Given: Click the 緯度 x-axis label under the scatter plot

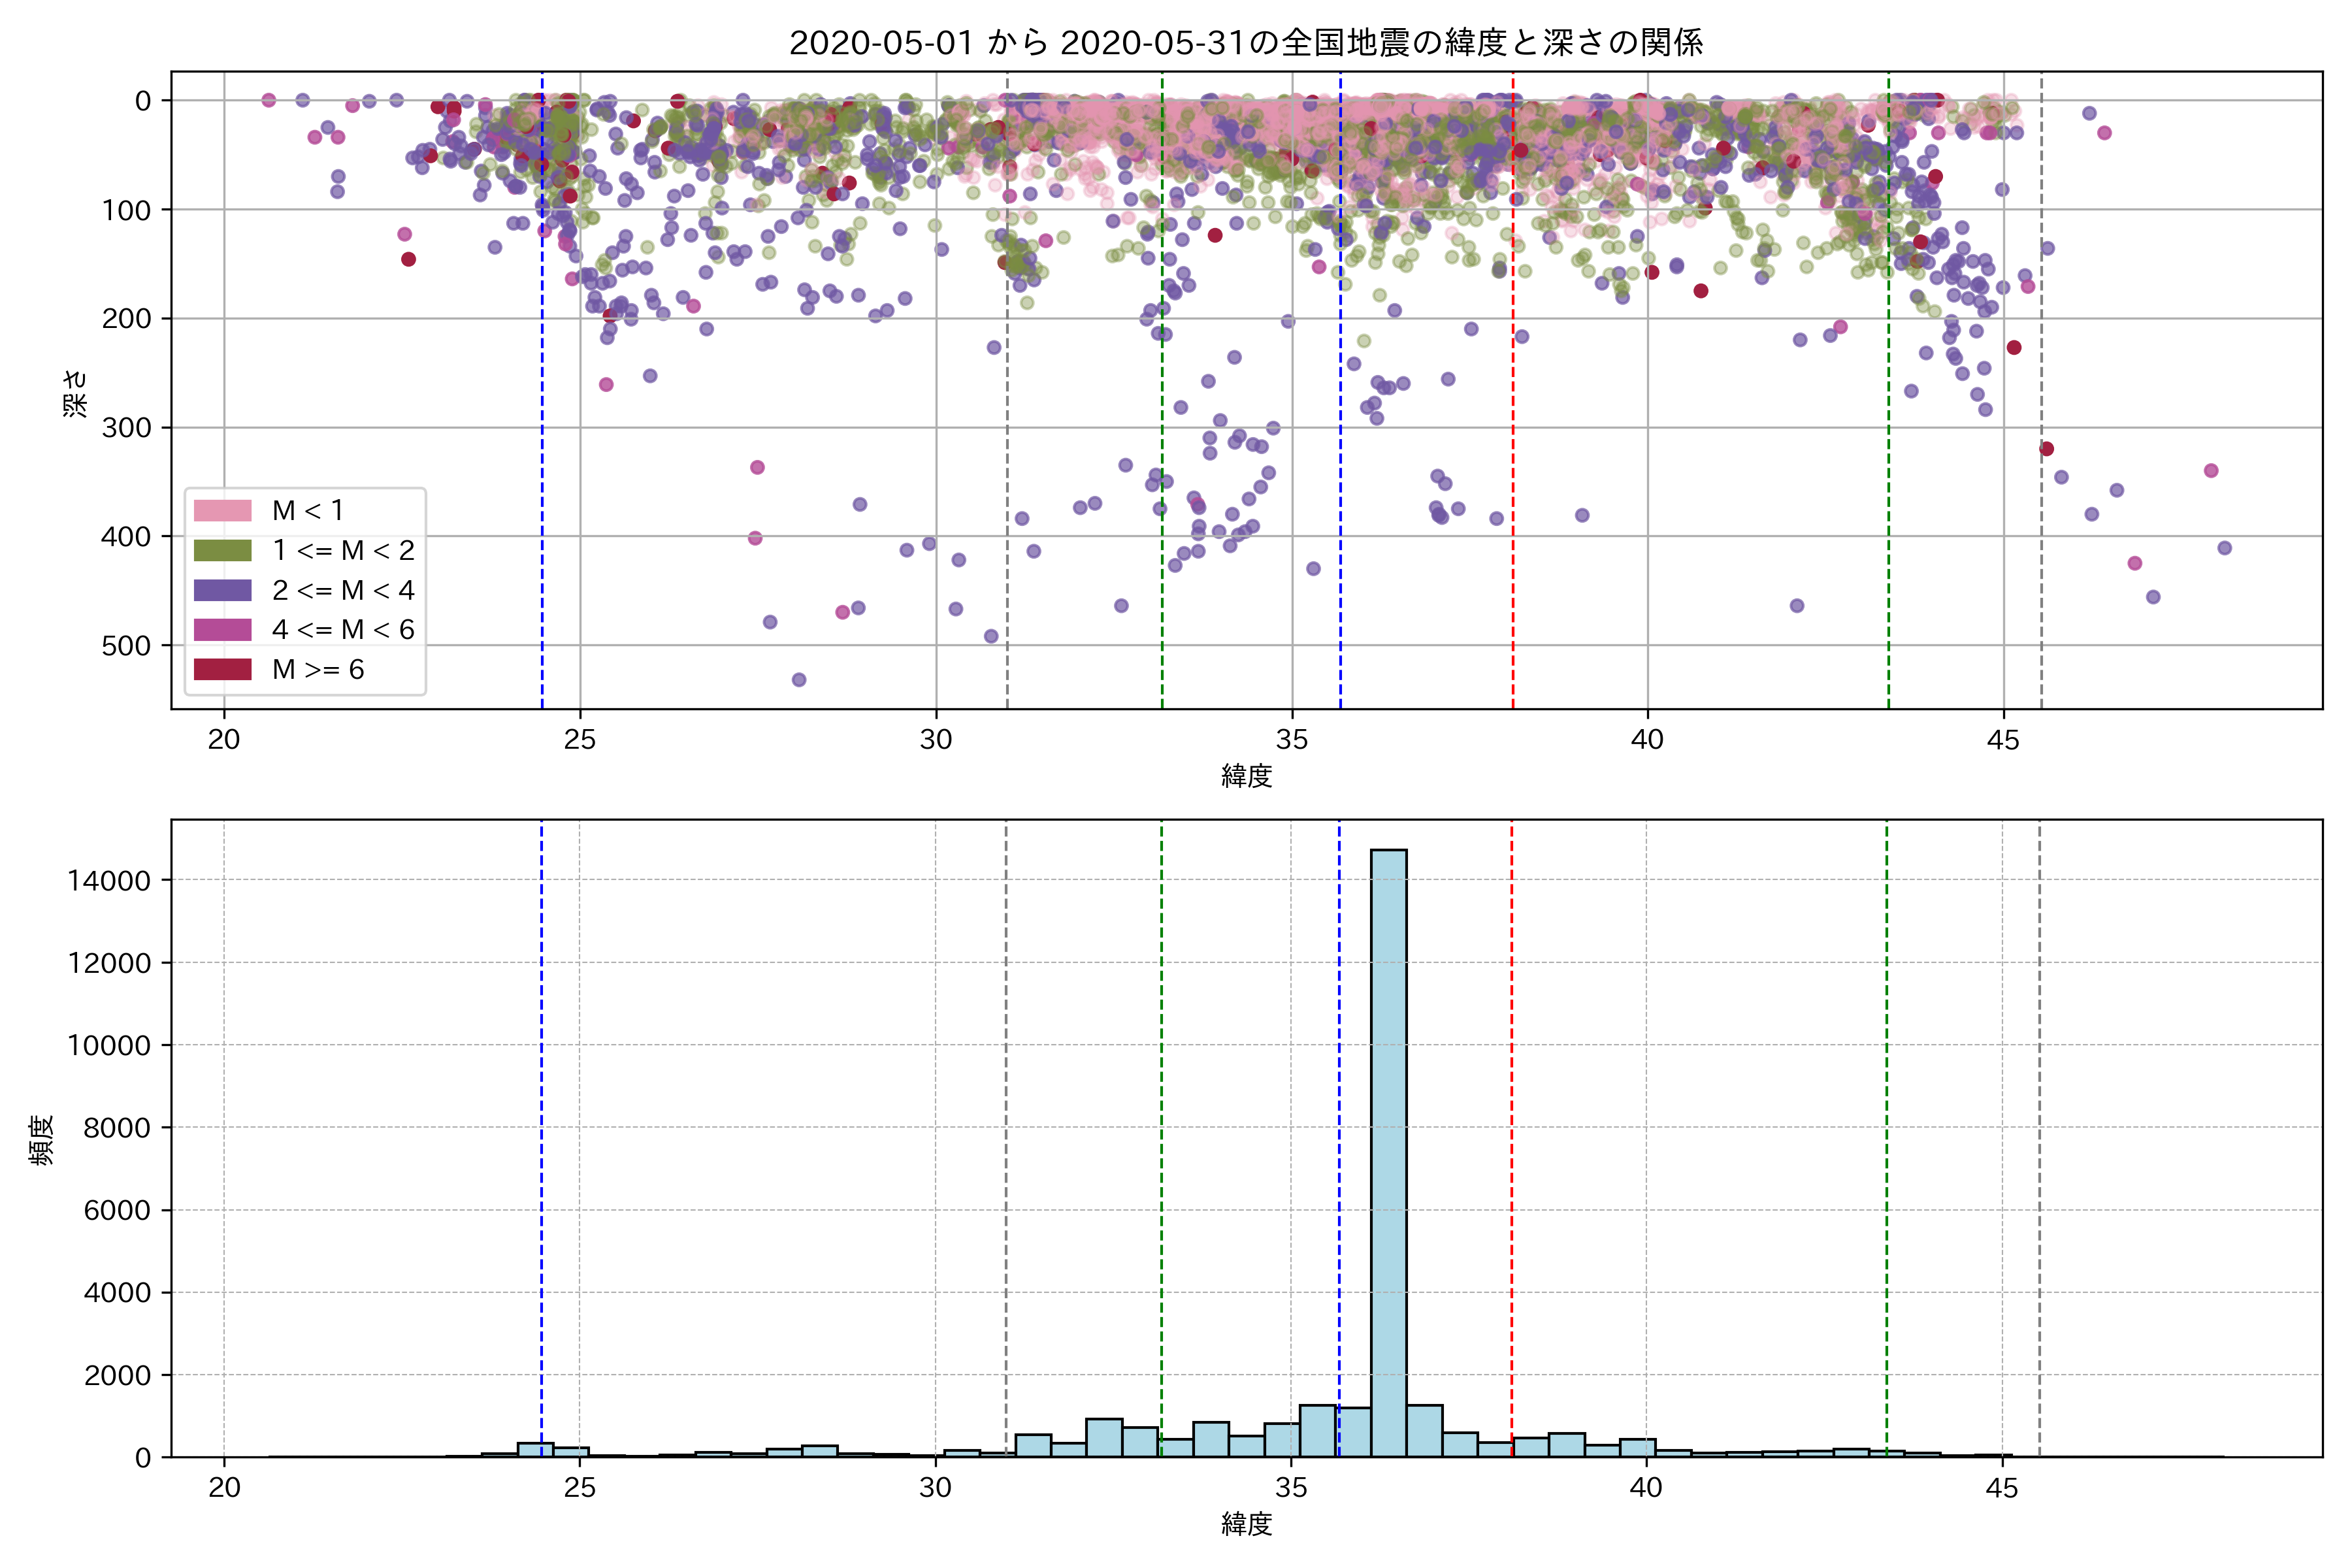Looking at the screenshot, I should 1246,776.
